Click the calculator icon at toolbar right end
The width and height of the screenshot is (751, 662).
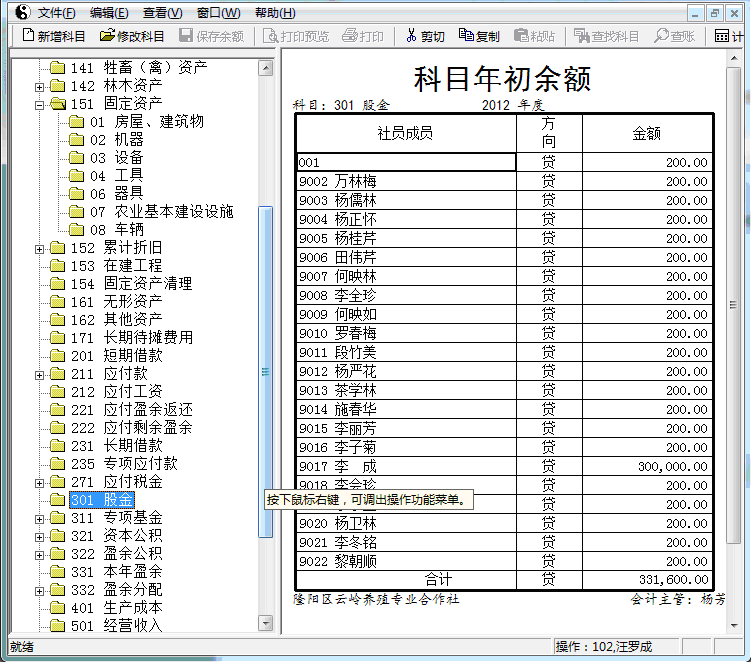point(723,36)
